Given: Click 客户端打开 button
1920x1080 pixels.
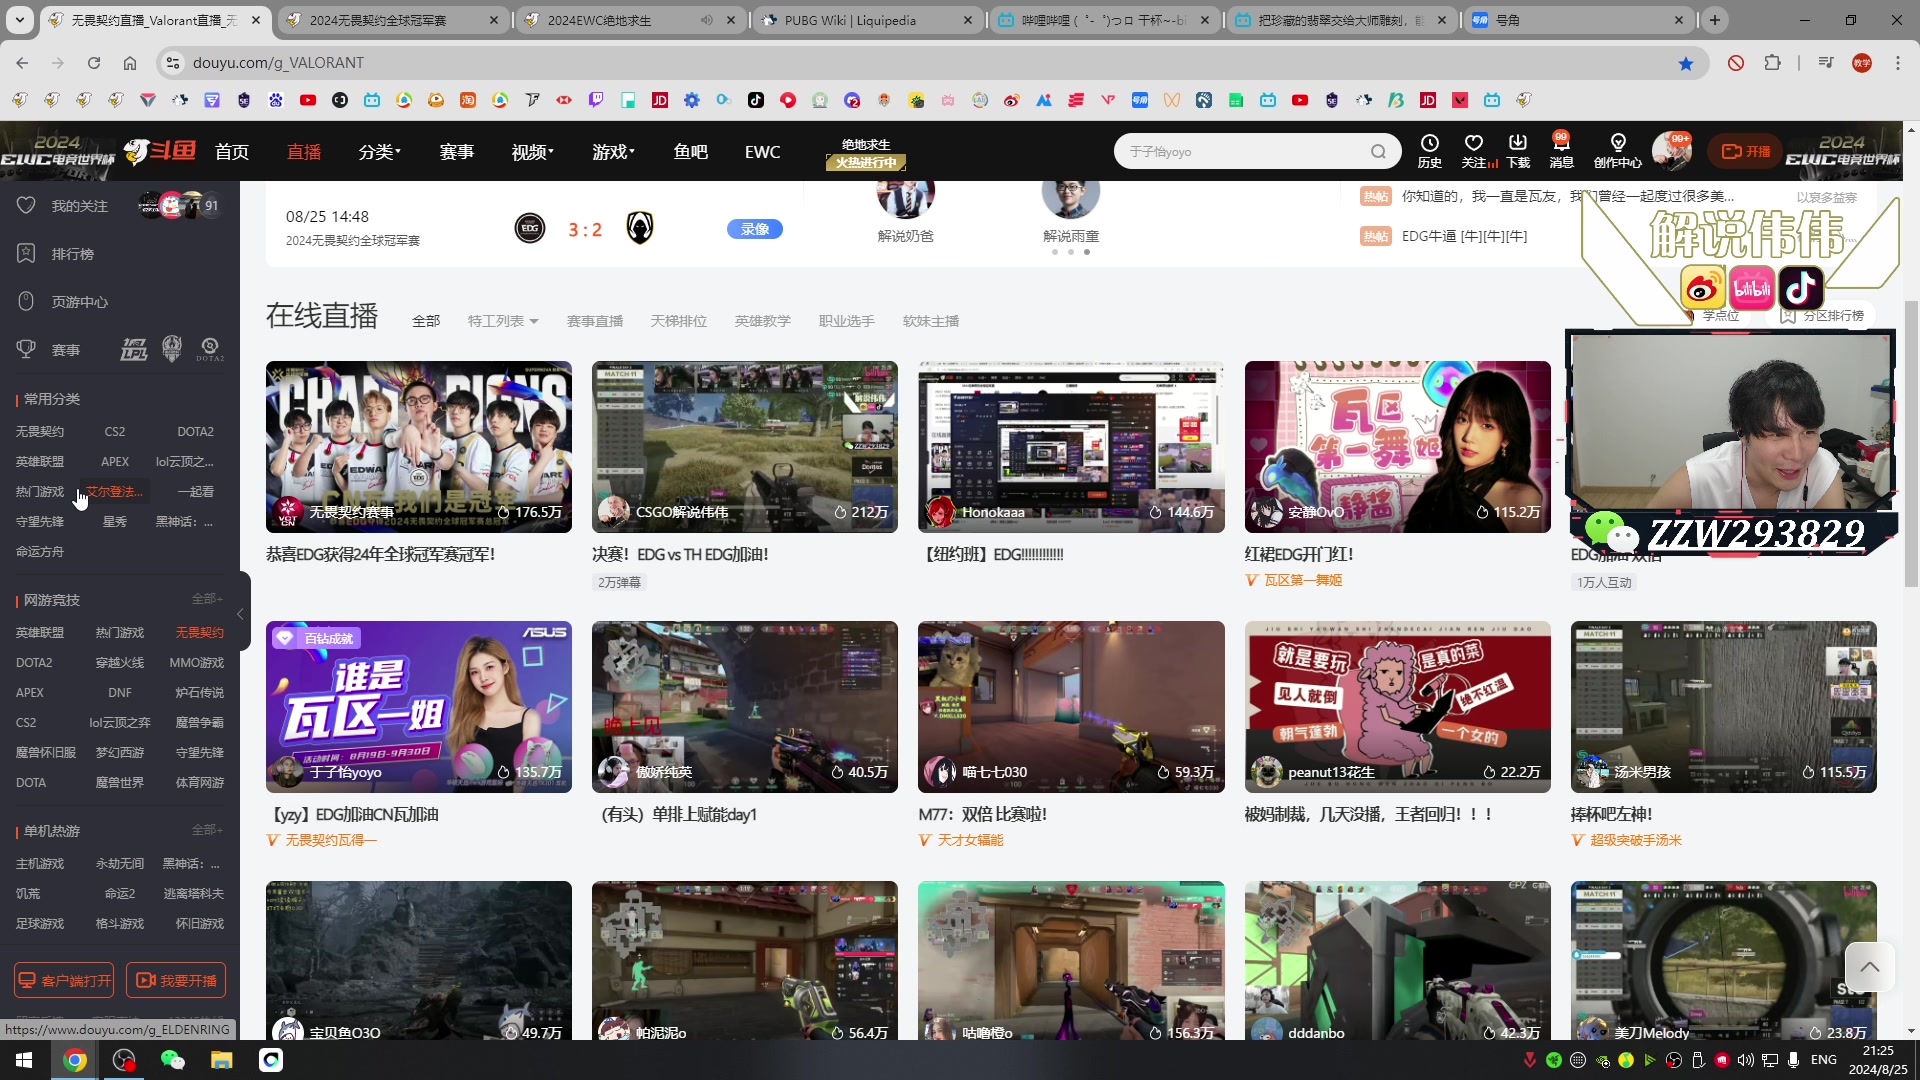Looking at the screenshot, I should click(65, 980).
